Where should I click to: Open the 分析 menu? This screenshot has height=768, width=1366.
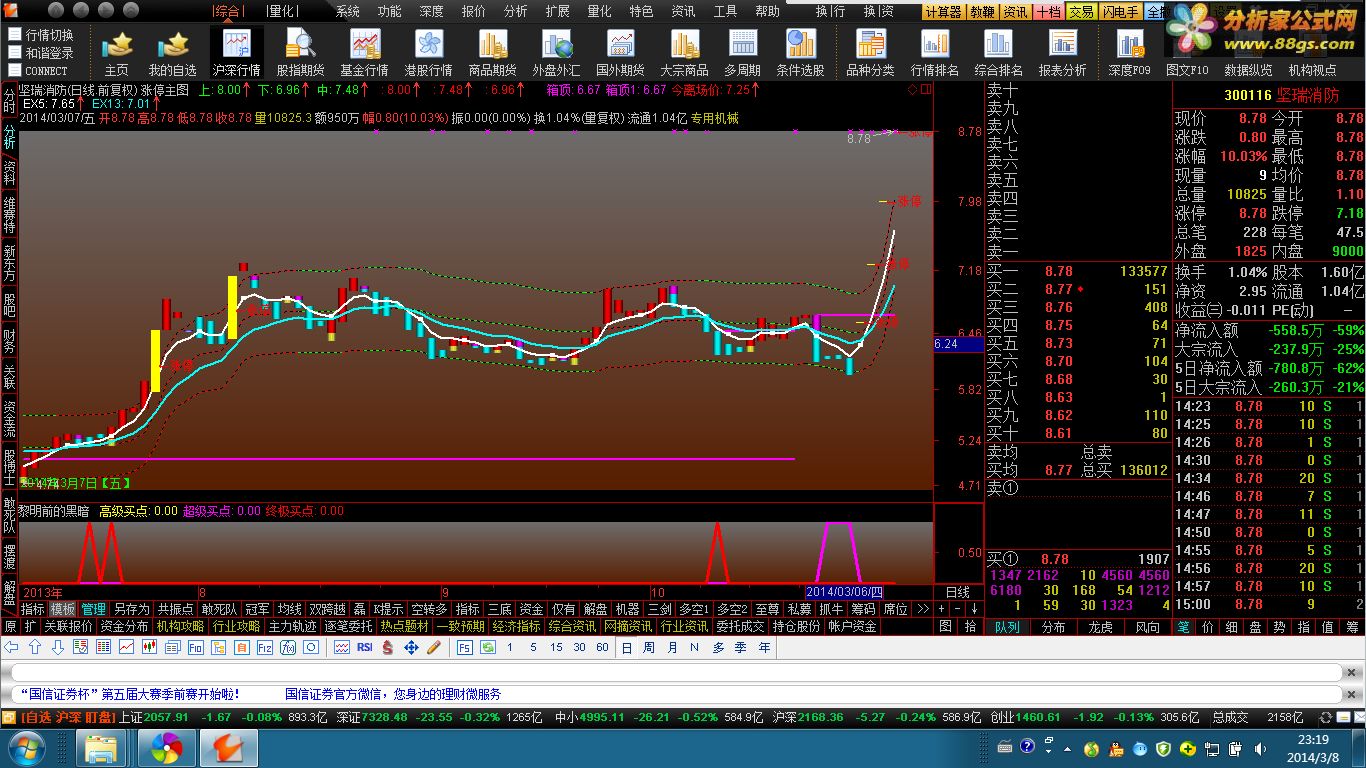(x=515, y=11)
